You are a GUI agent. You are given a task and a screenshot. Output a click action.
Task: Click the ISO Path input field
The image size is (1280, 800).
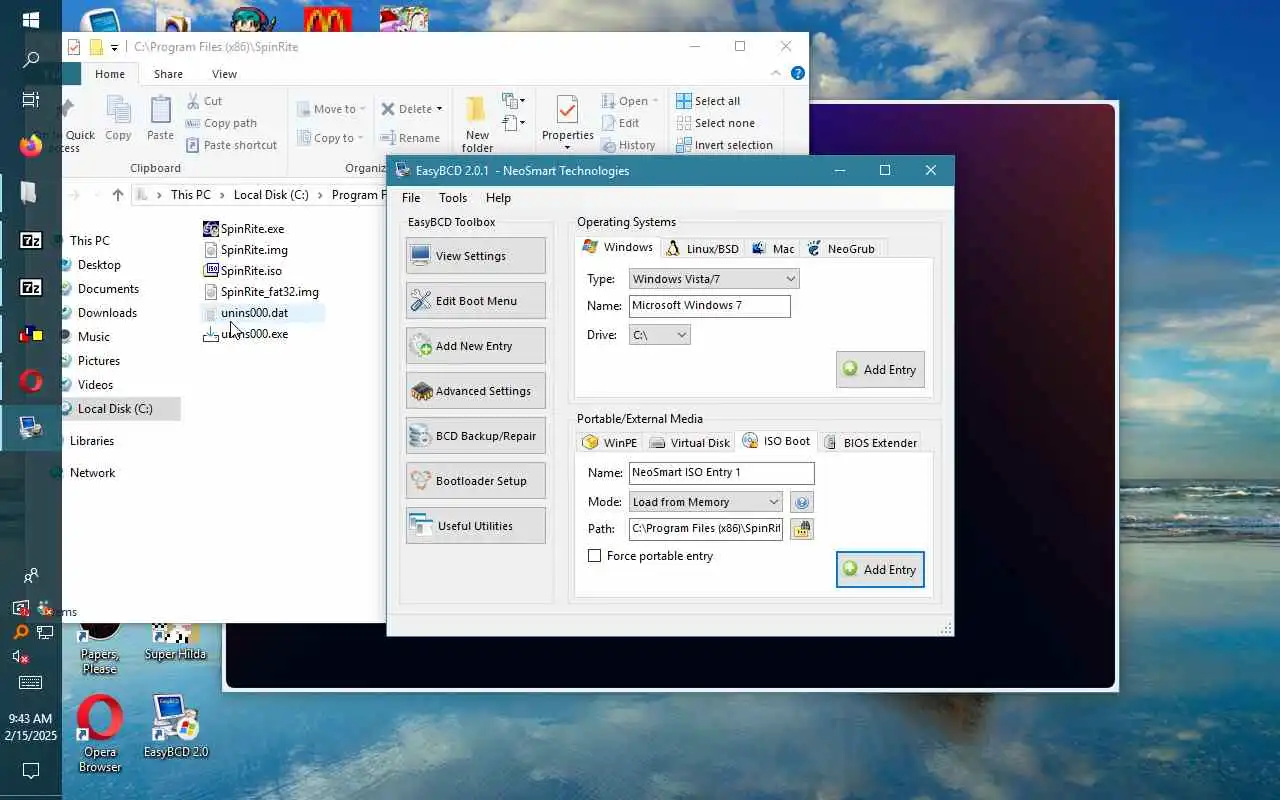(x=705, y=529)
